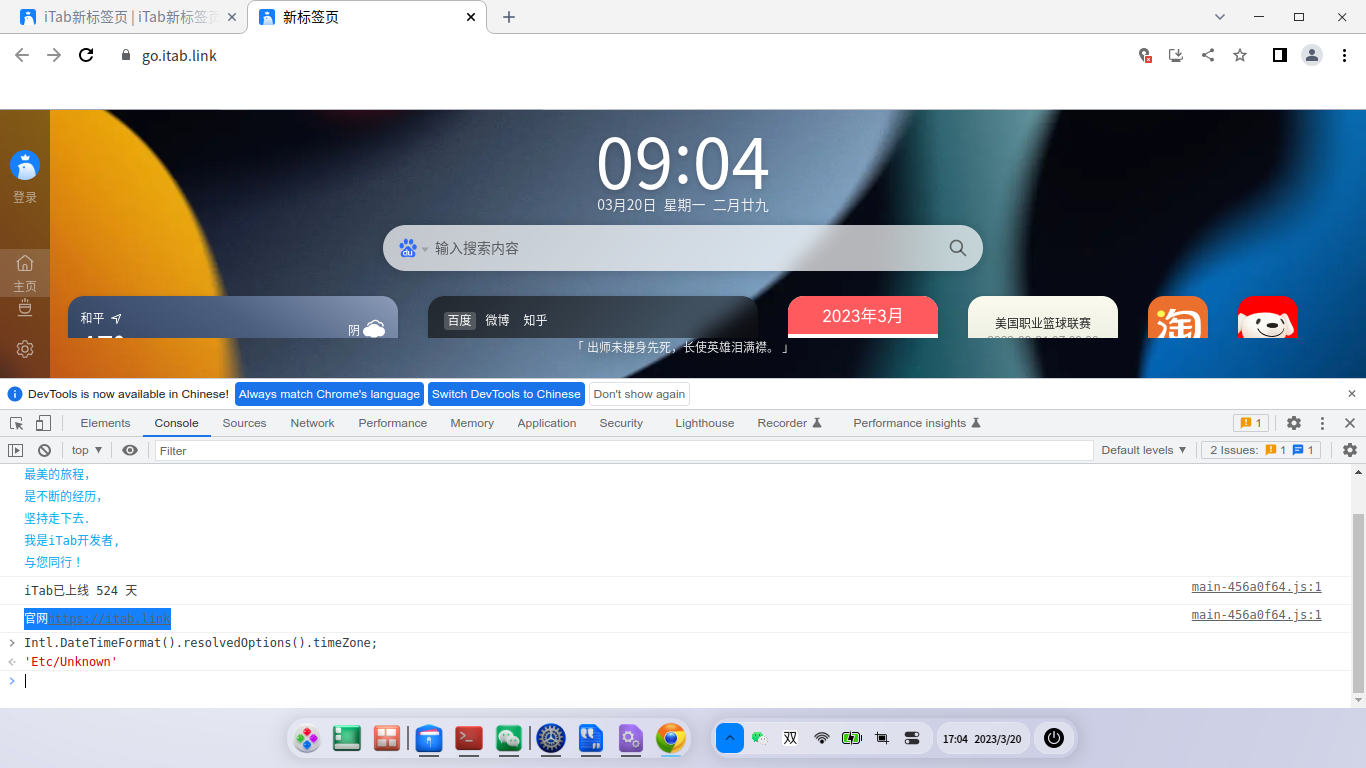Screen dimensions: 1366x768
Task: Reload the page with refresh button
Action: point(86,55)
